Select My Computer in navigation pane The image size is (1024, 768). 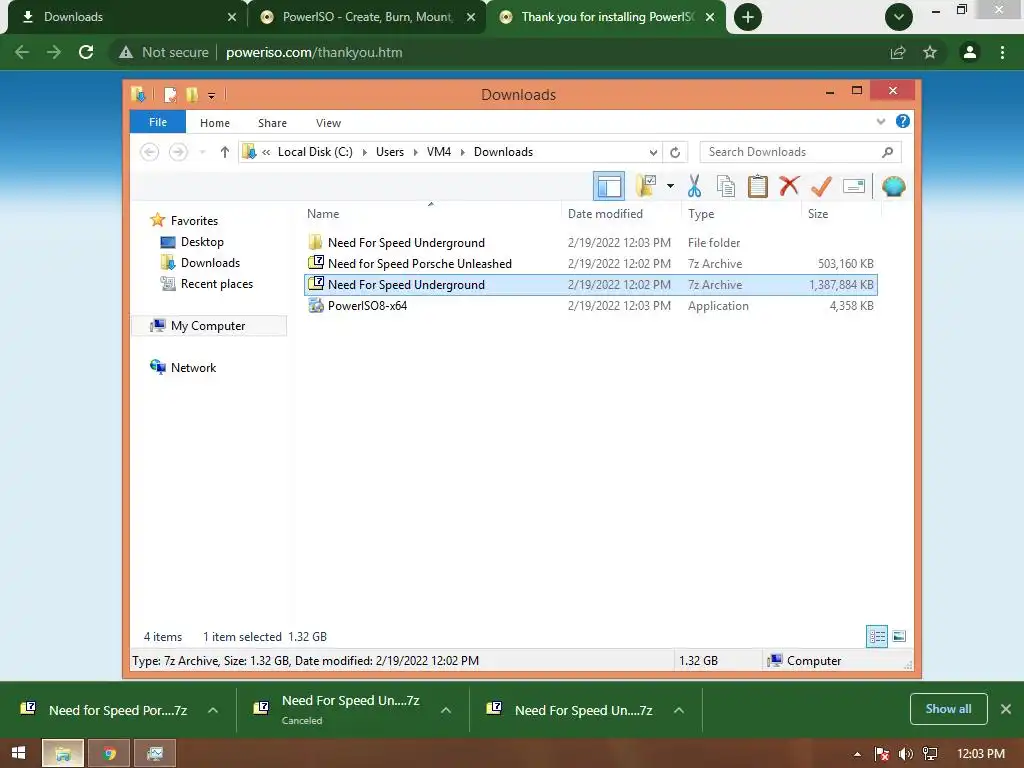point(208,325)
